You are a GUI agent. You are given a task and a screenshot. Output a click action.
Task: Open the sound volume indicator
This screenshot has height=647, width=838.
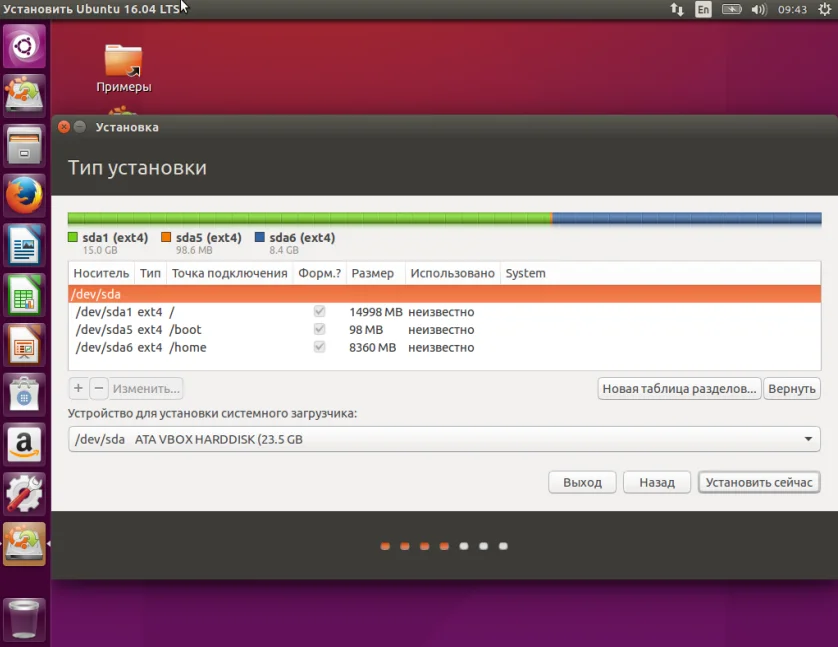click(759, 10)
